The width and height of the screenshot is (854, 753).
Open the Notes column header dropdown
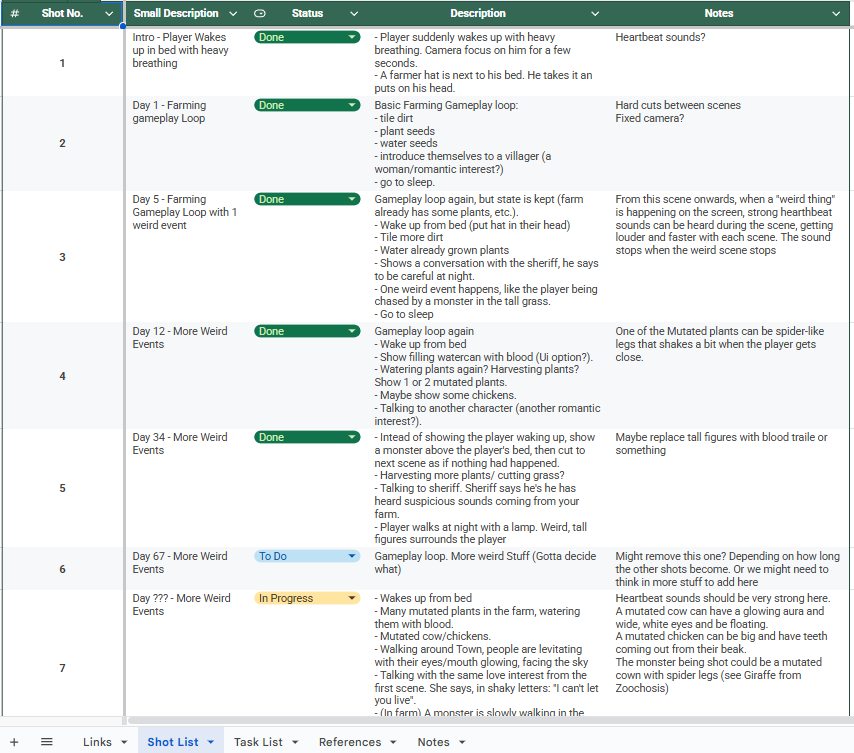[839, 14]
